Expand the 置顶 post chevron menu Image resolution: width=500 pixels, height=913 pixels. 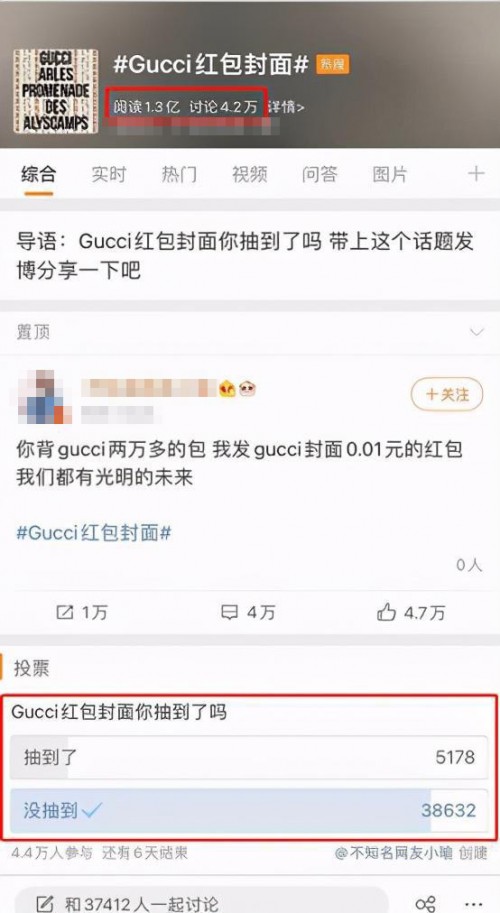(x=477, y=332)
